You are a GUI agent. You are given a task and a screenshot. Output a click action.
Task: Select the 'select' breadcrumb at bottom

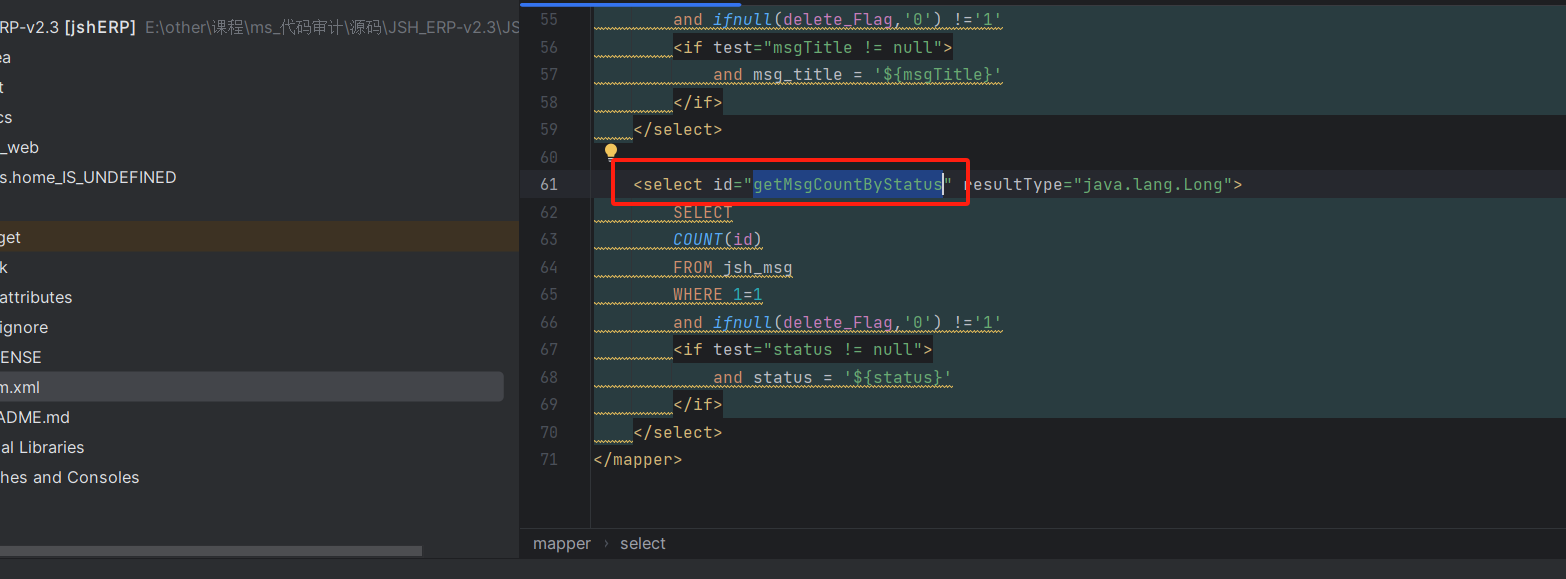pyautogui.click(x=643, y=544)
